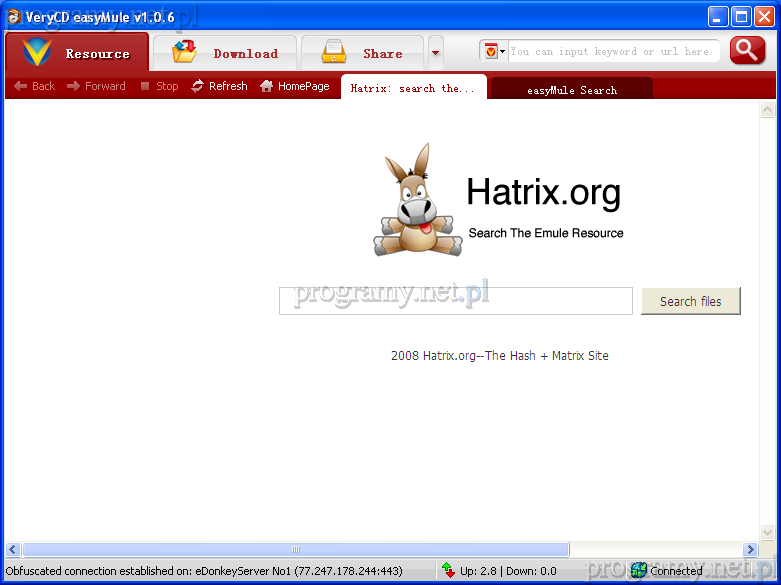This screenshot has height=585, width=781.
Task: Click the Hatrix donkey mascot logo
Action: click(413, 200)
